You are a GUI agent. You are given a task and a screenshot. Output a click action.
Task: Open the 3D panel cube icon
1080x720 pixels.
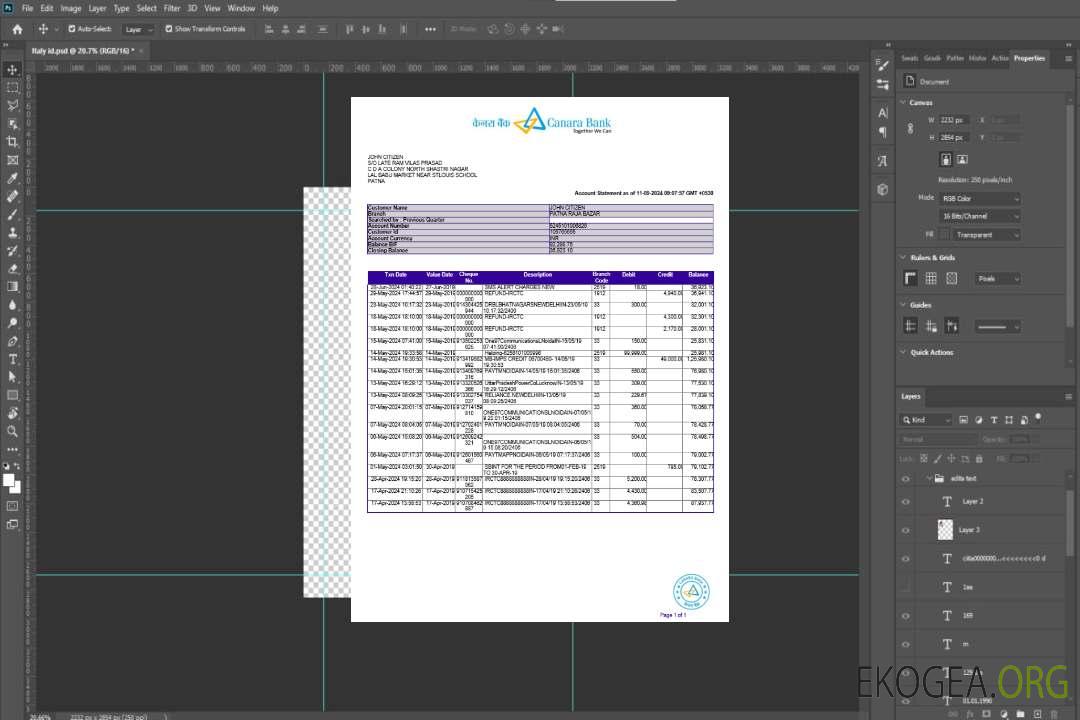click(882, 189)
